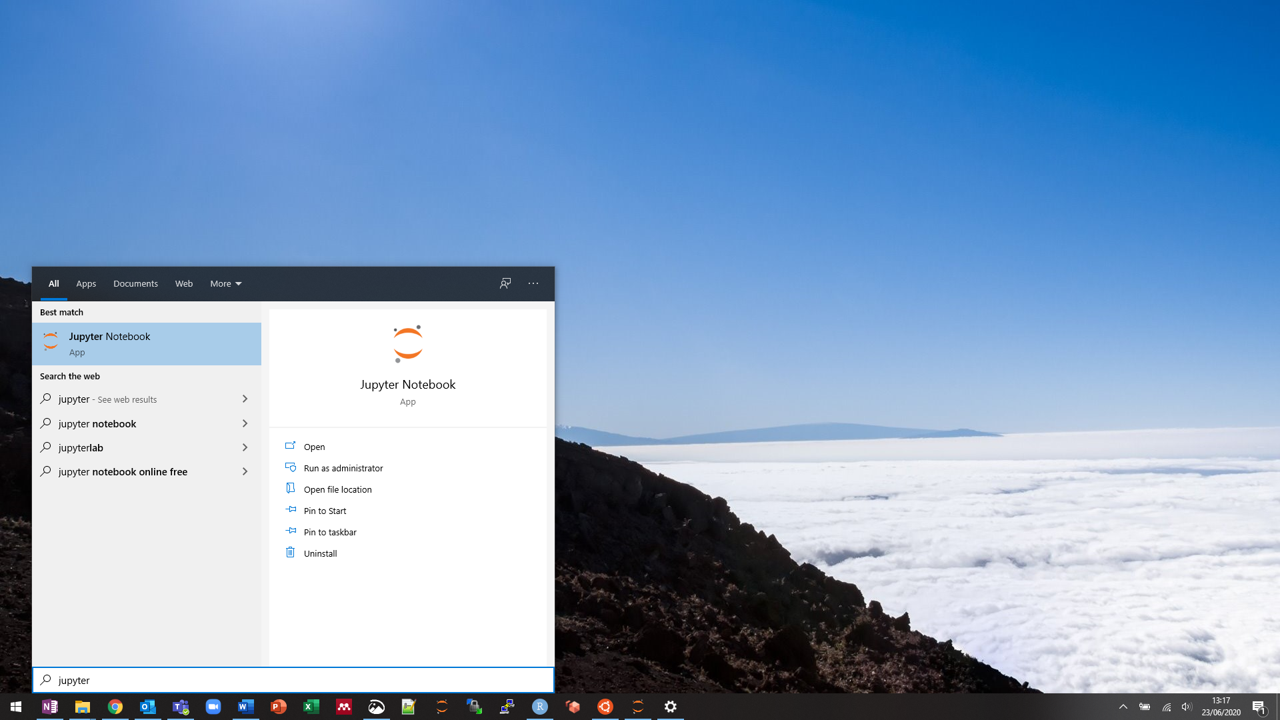This screenshot has width=1280, height=720.
Task: Open the search feedback icon
Action: pos(505,284)
